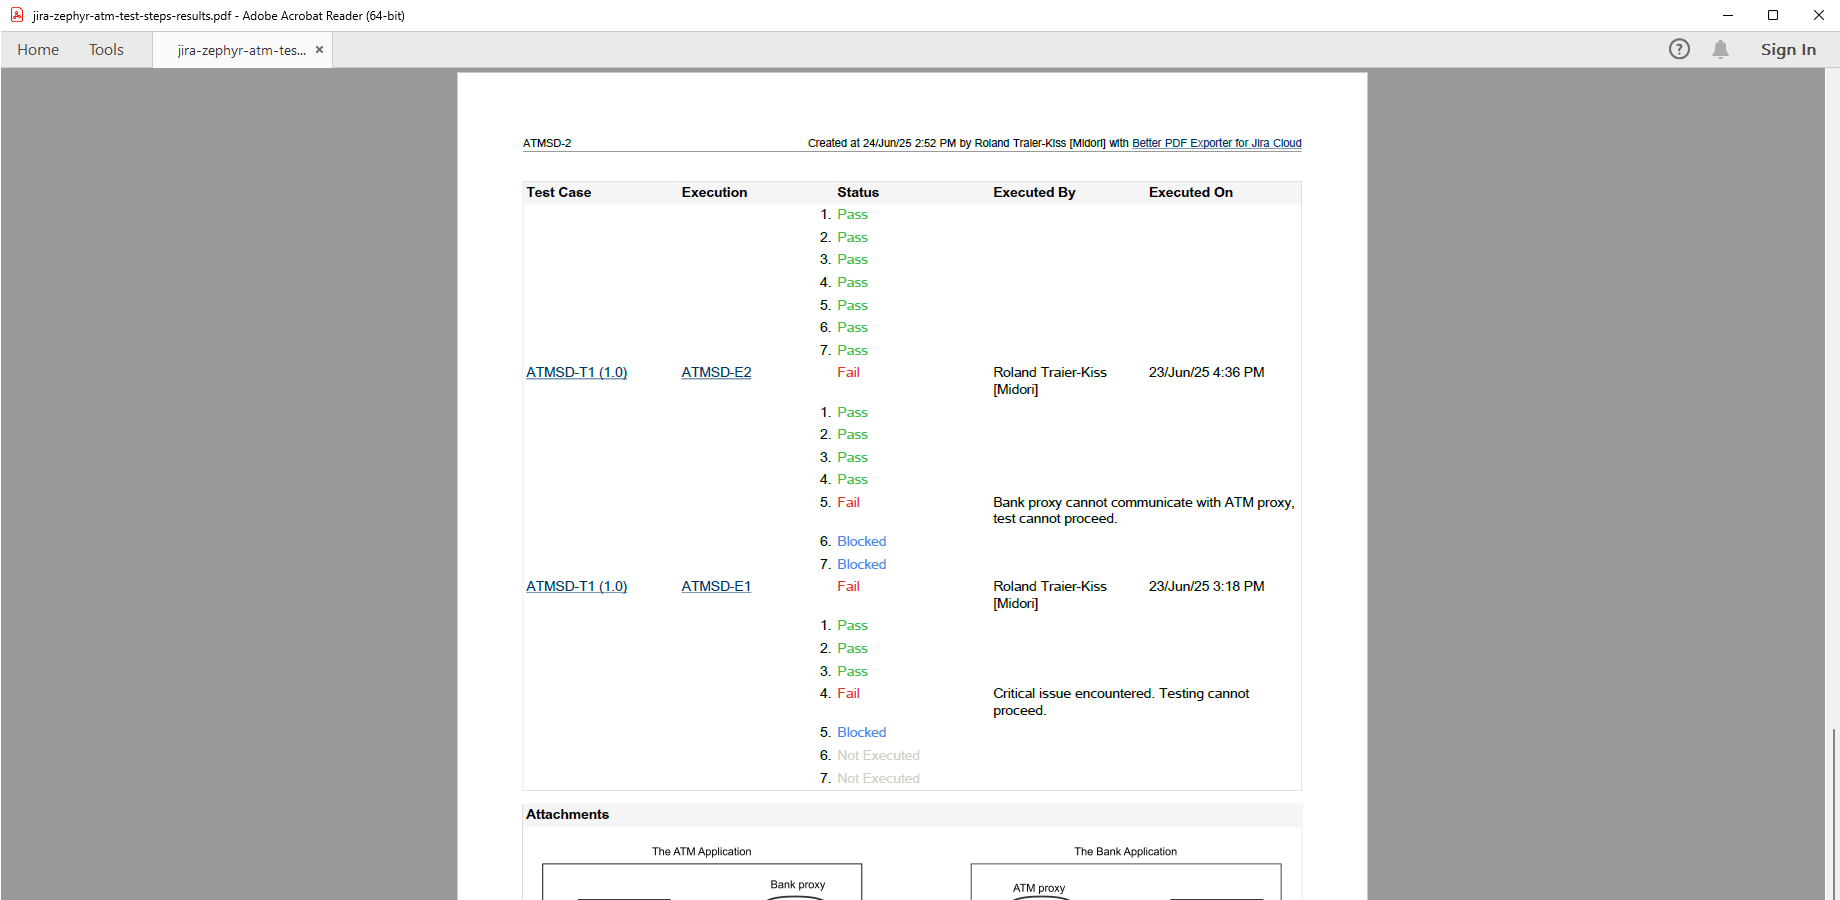
Task: Open the notifications bell icon
Action: [1720, 49]
